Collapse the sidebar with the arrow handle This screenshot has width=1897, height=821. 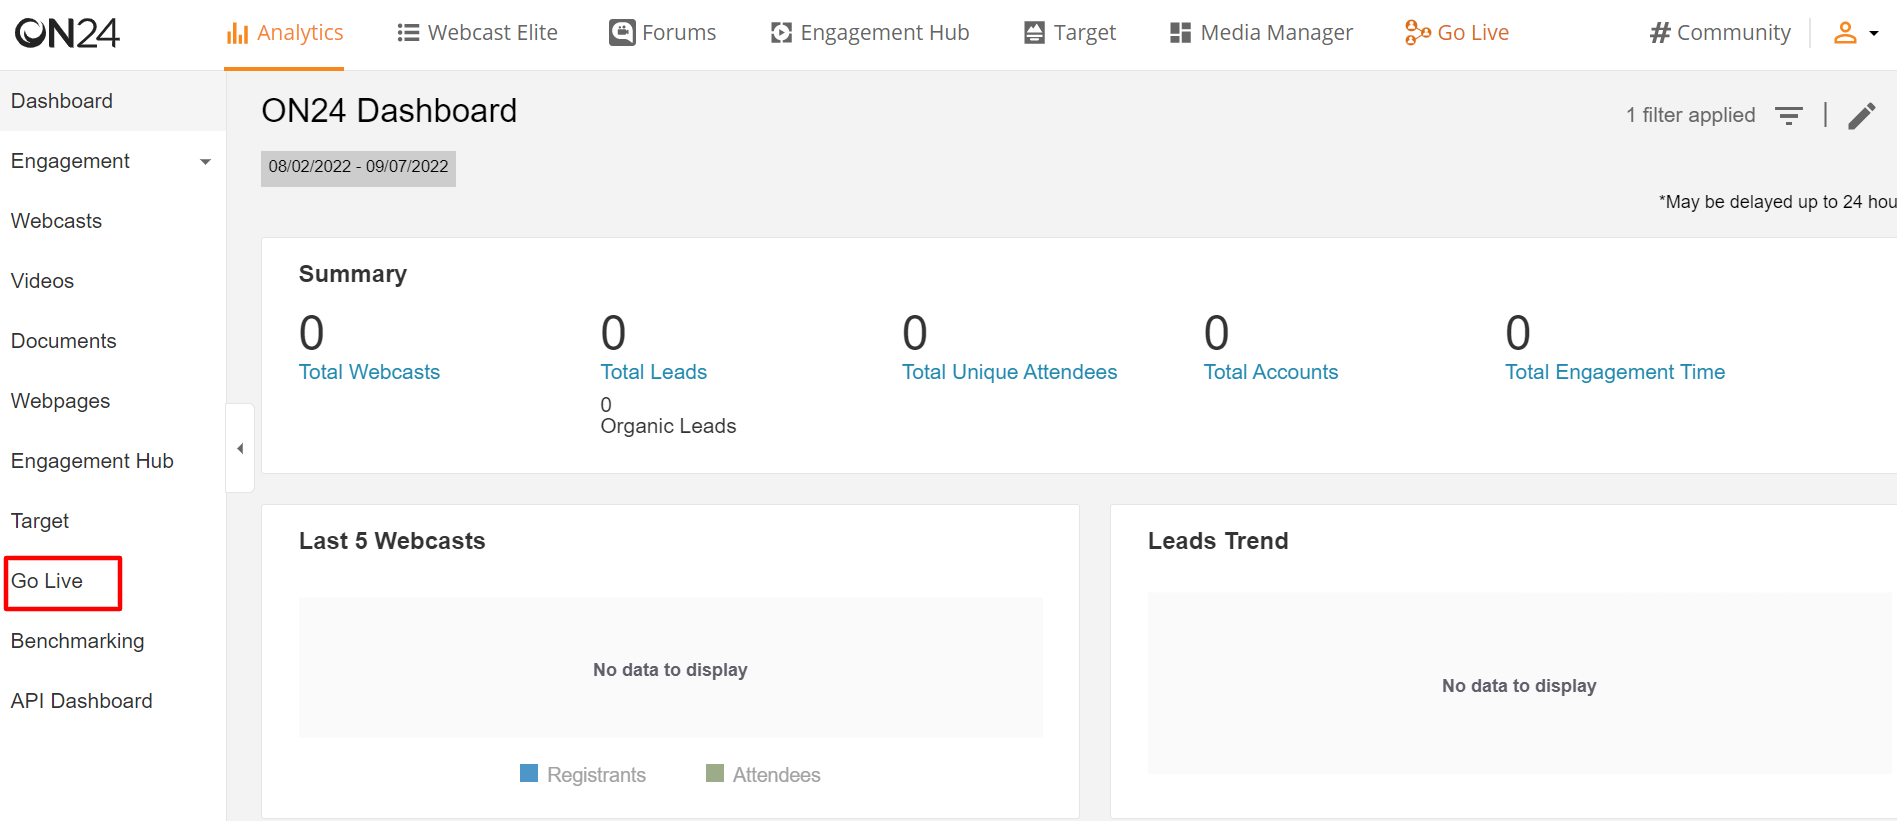click(240, 448)
